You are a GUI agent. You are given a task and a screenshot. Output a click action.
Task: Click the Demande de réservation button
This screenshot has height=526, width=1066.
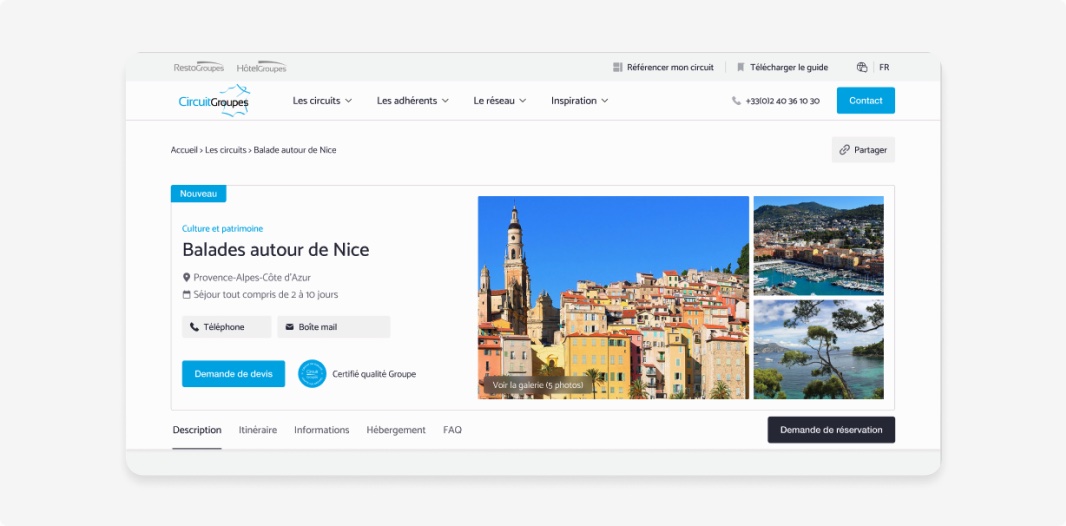tap(831, 429)
